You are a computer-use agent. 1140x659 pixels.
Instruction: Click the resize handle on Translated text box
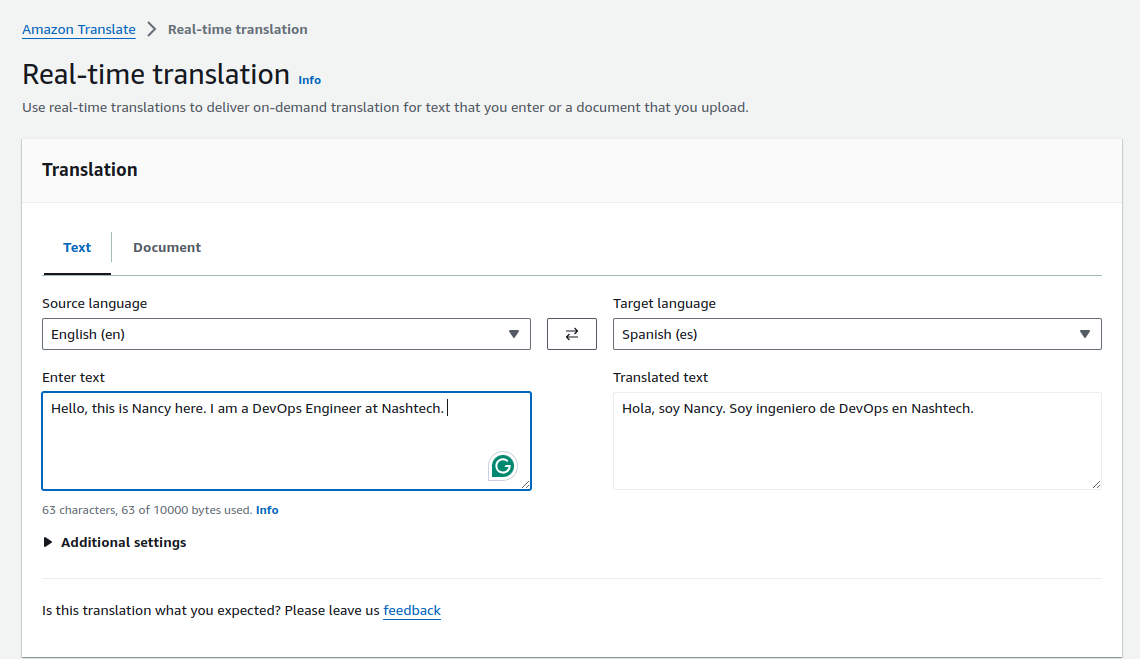tap(1095, 484)
